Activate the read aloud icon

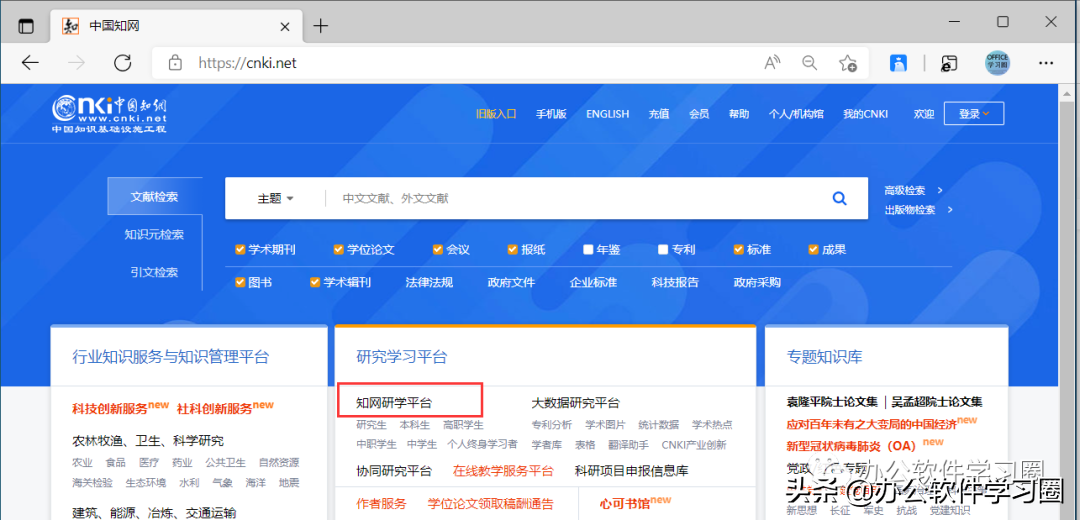(x=773, y=63)
